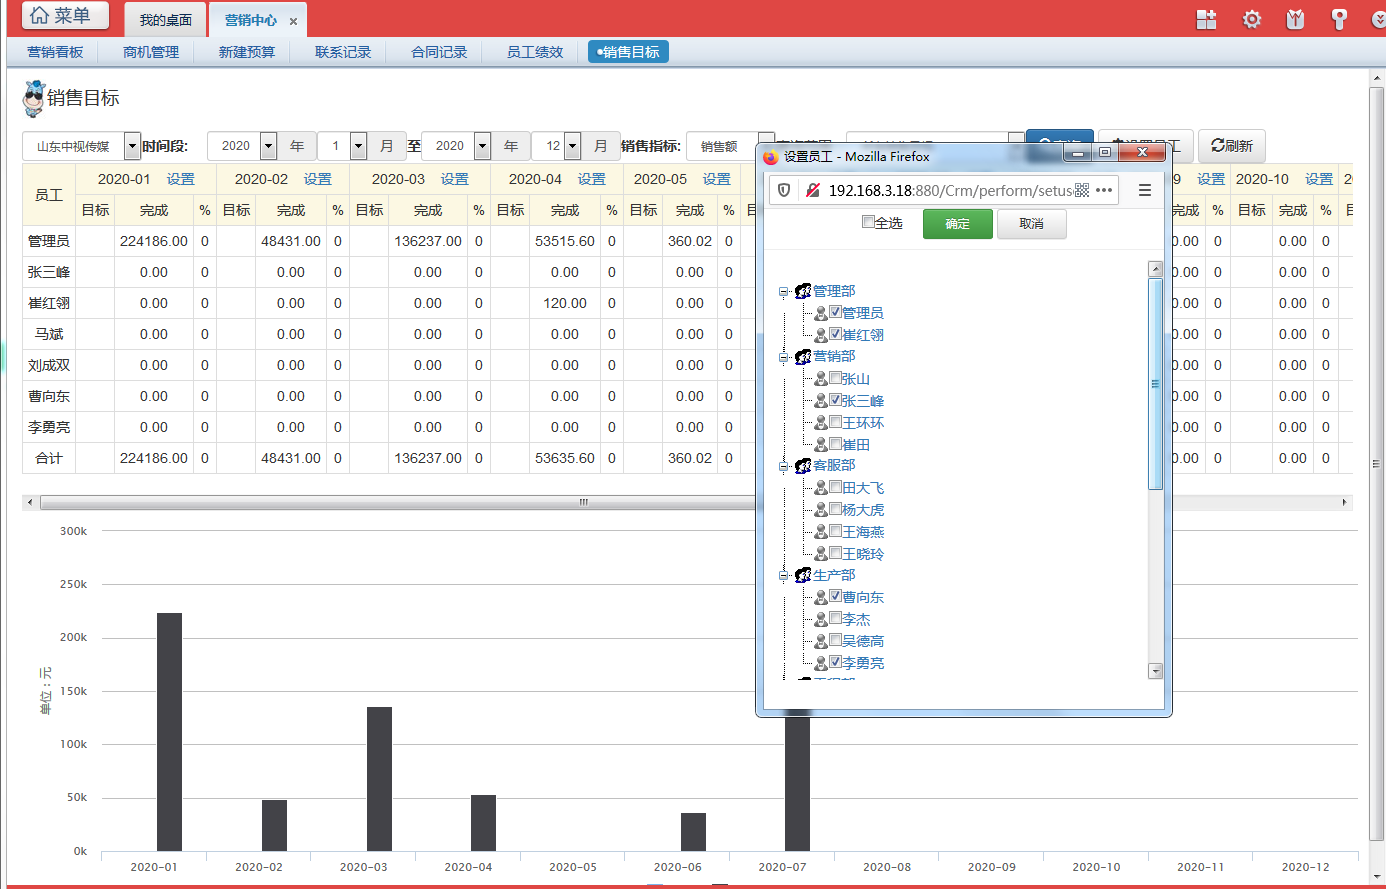Click the home icon on the 菜单 button
The width and height of the screenshot is (1386, 889).
[x=39, y=15]
